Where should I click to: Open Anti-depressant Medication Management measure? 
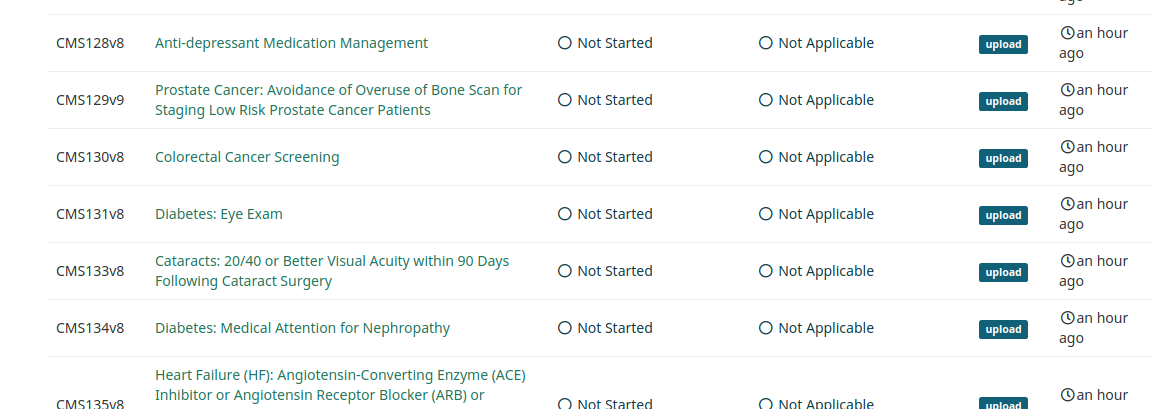point(291,43)
